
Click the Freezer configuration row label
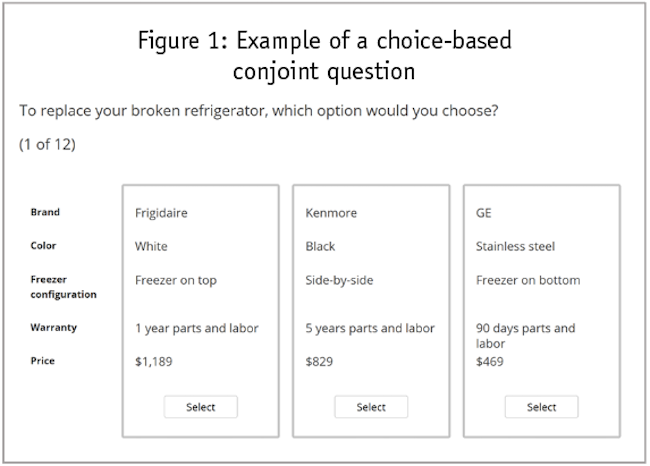(63, 287)
